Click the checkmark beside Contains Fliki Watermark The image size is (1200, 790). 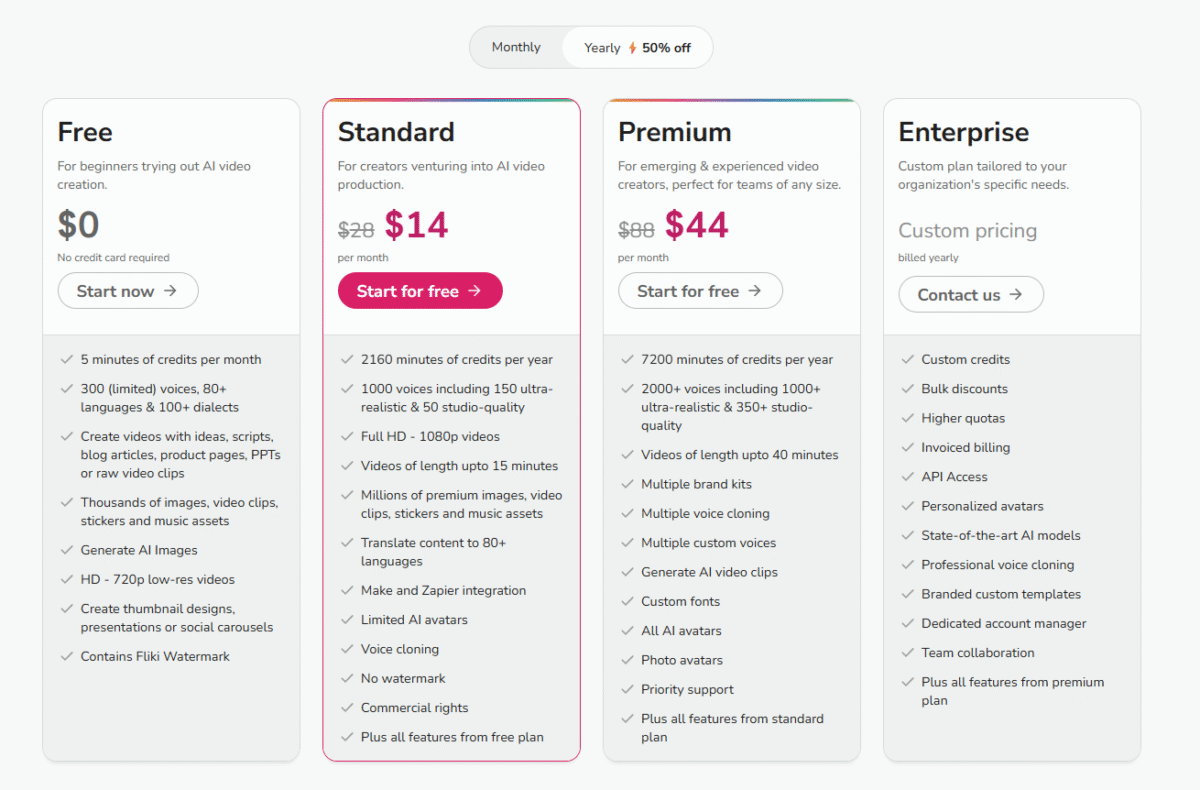pyautogui.click(x=66, y=656)
